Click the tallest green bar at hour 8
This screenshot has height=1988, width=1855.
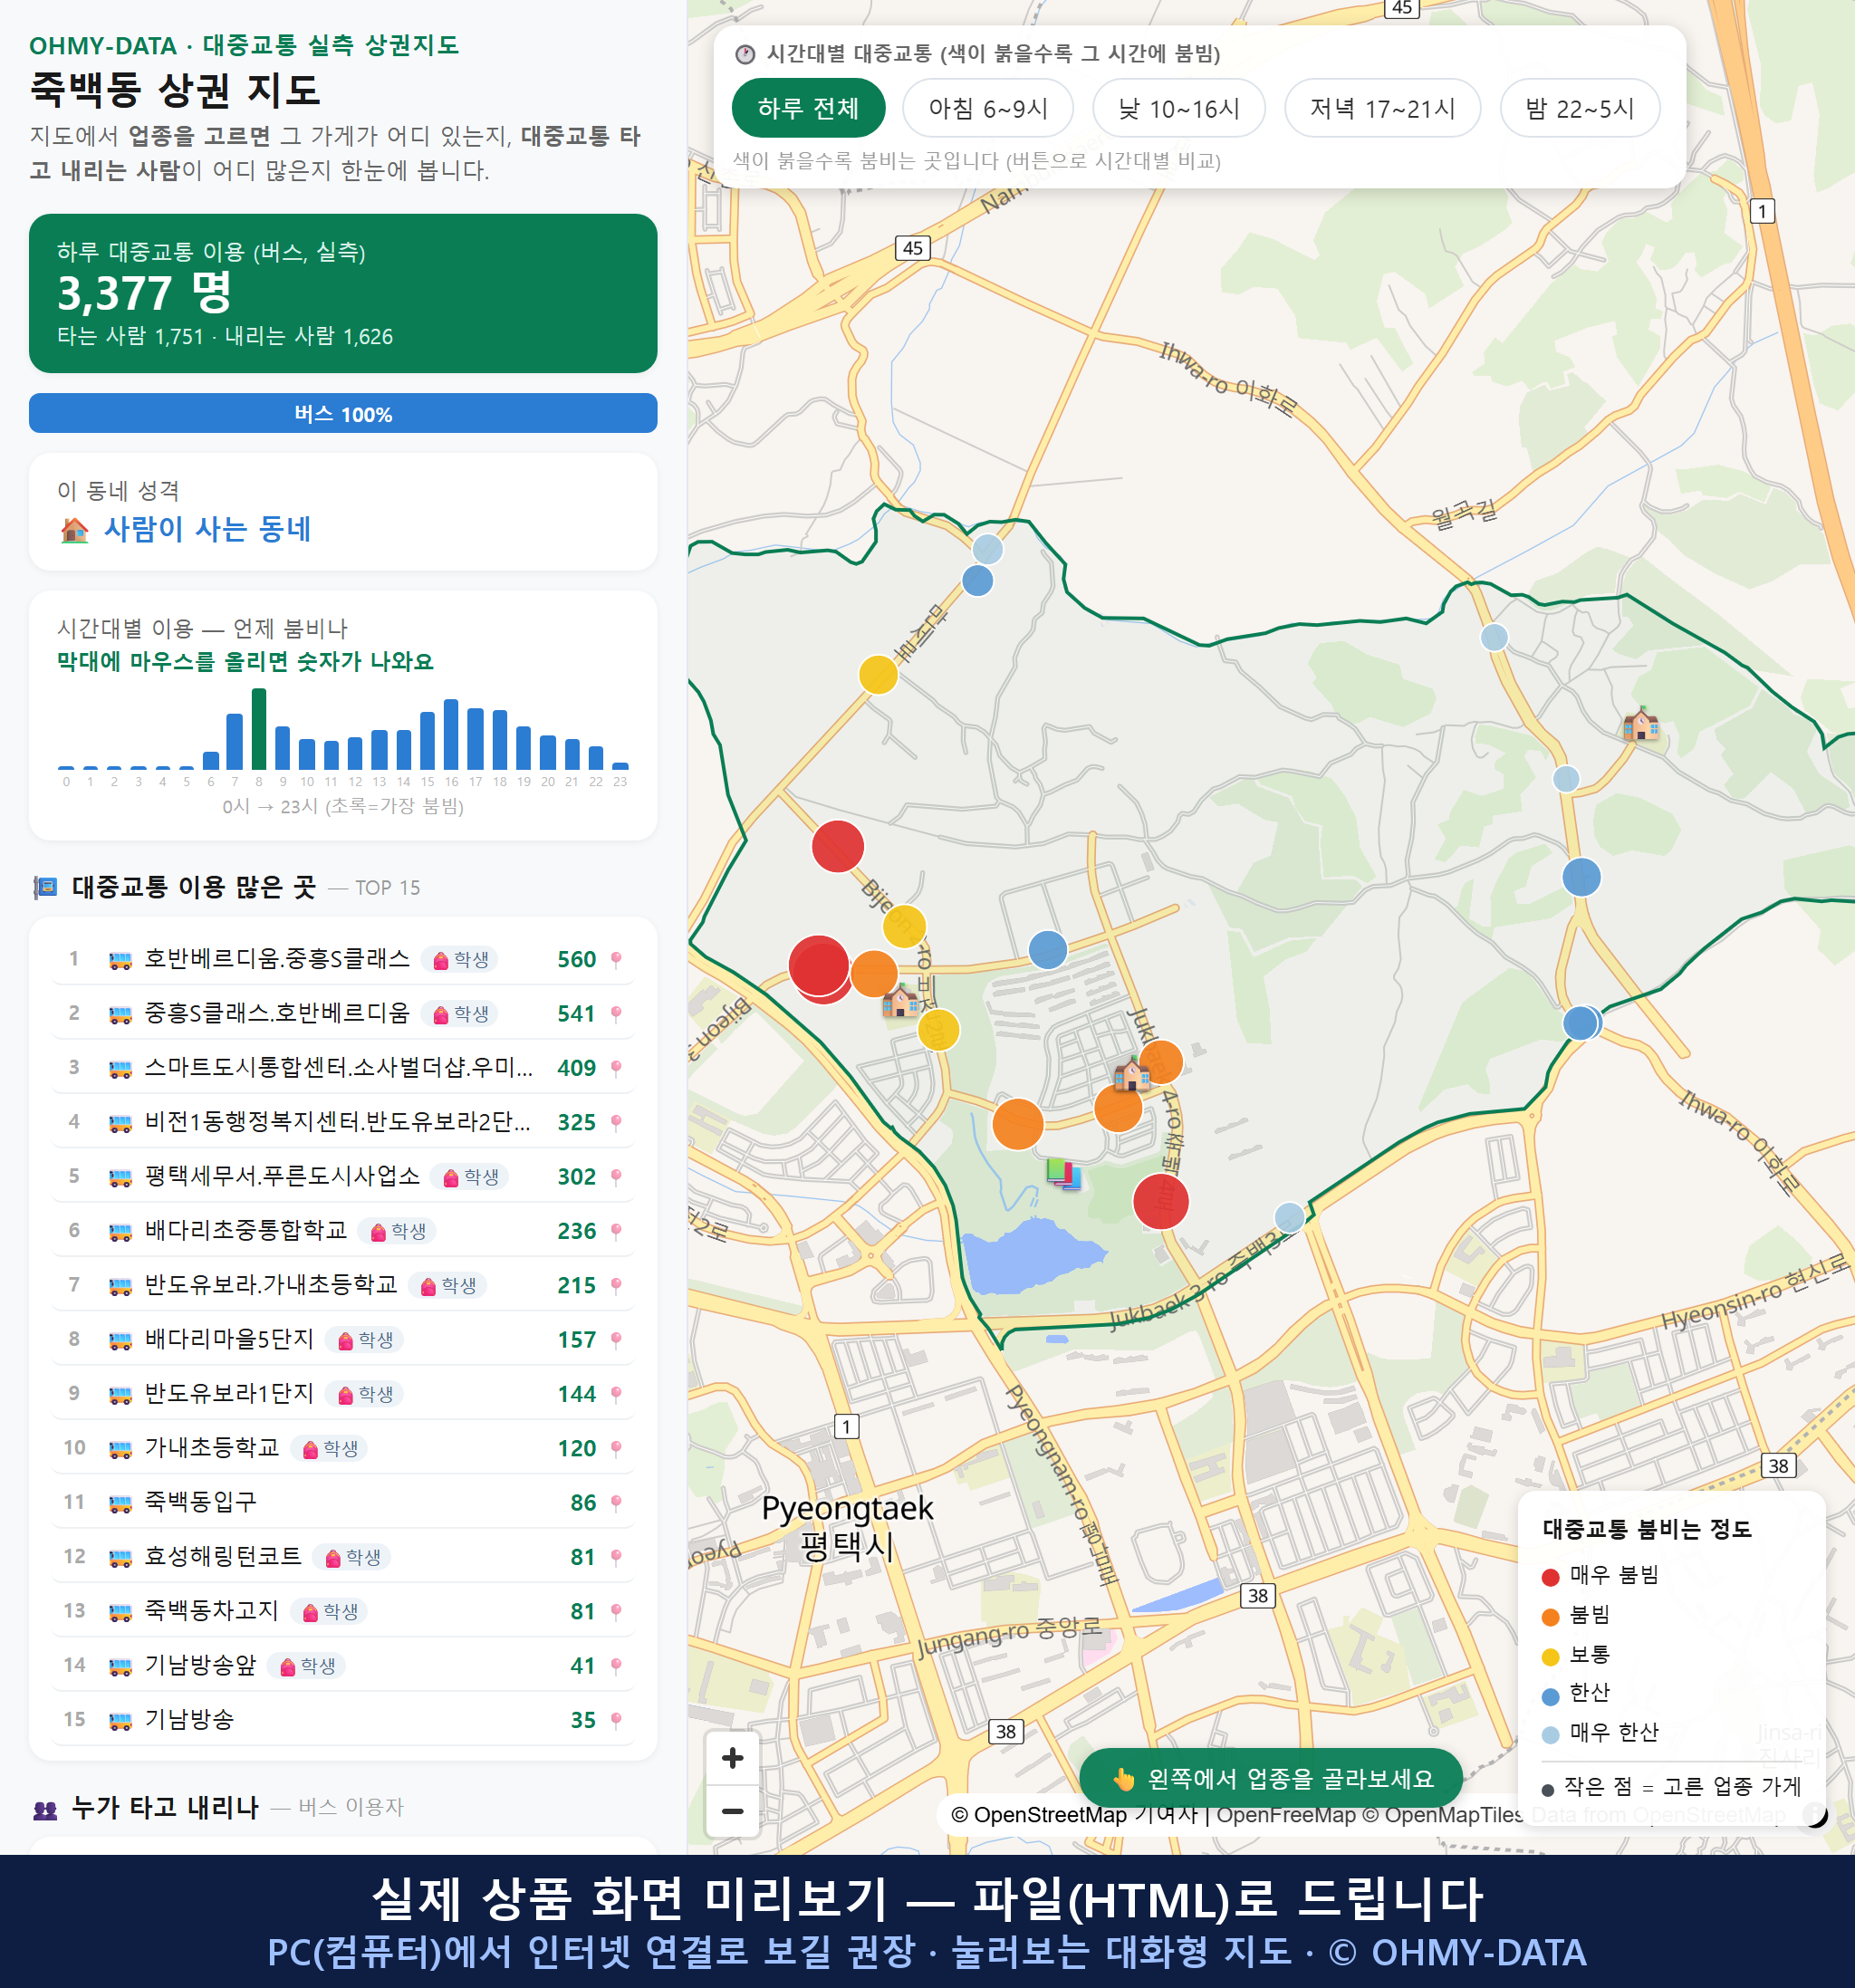[x=259, y=728]
